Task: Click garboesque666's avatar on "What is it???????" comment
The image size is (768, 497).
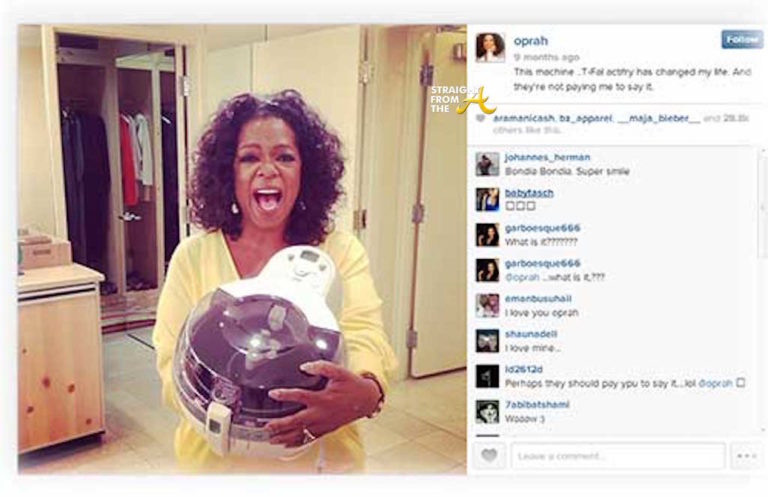Action: click(487, 235)
